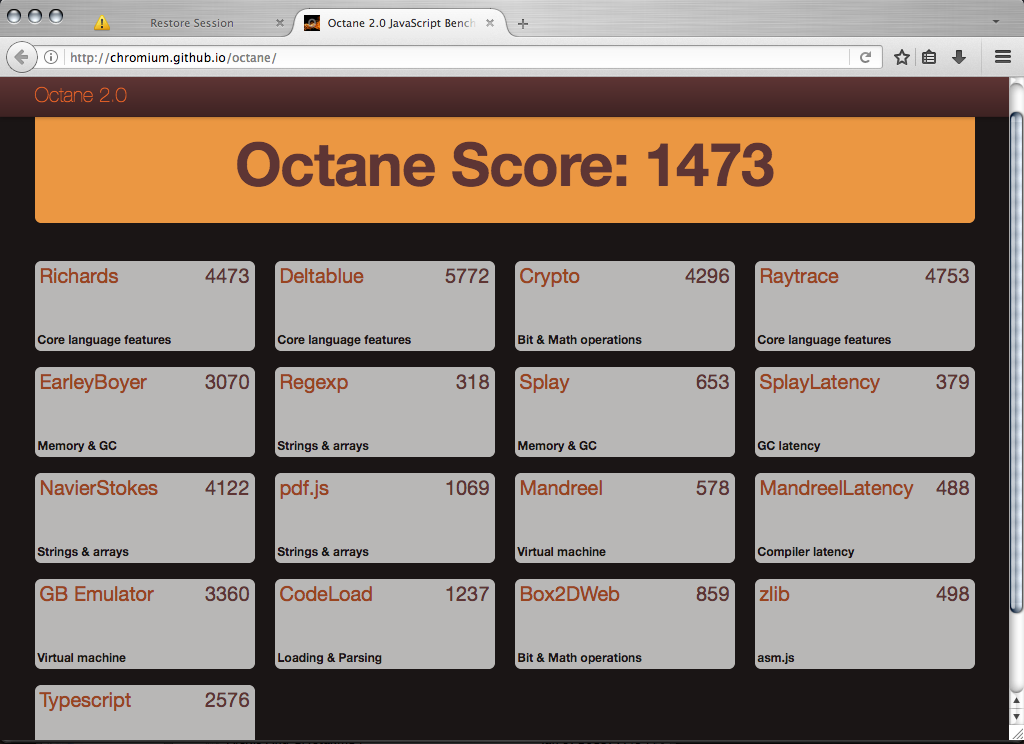Open the Deltablue benchmark link

[321, 276]
